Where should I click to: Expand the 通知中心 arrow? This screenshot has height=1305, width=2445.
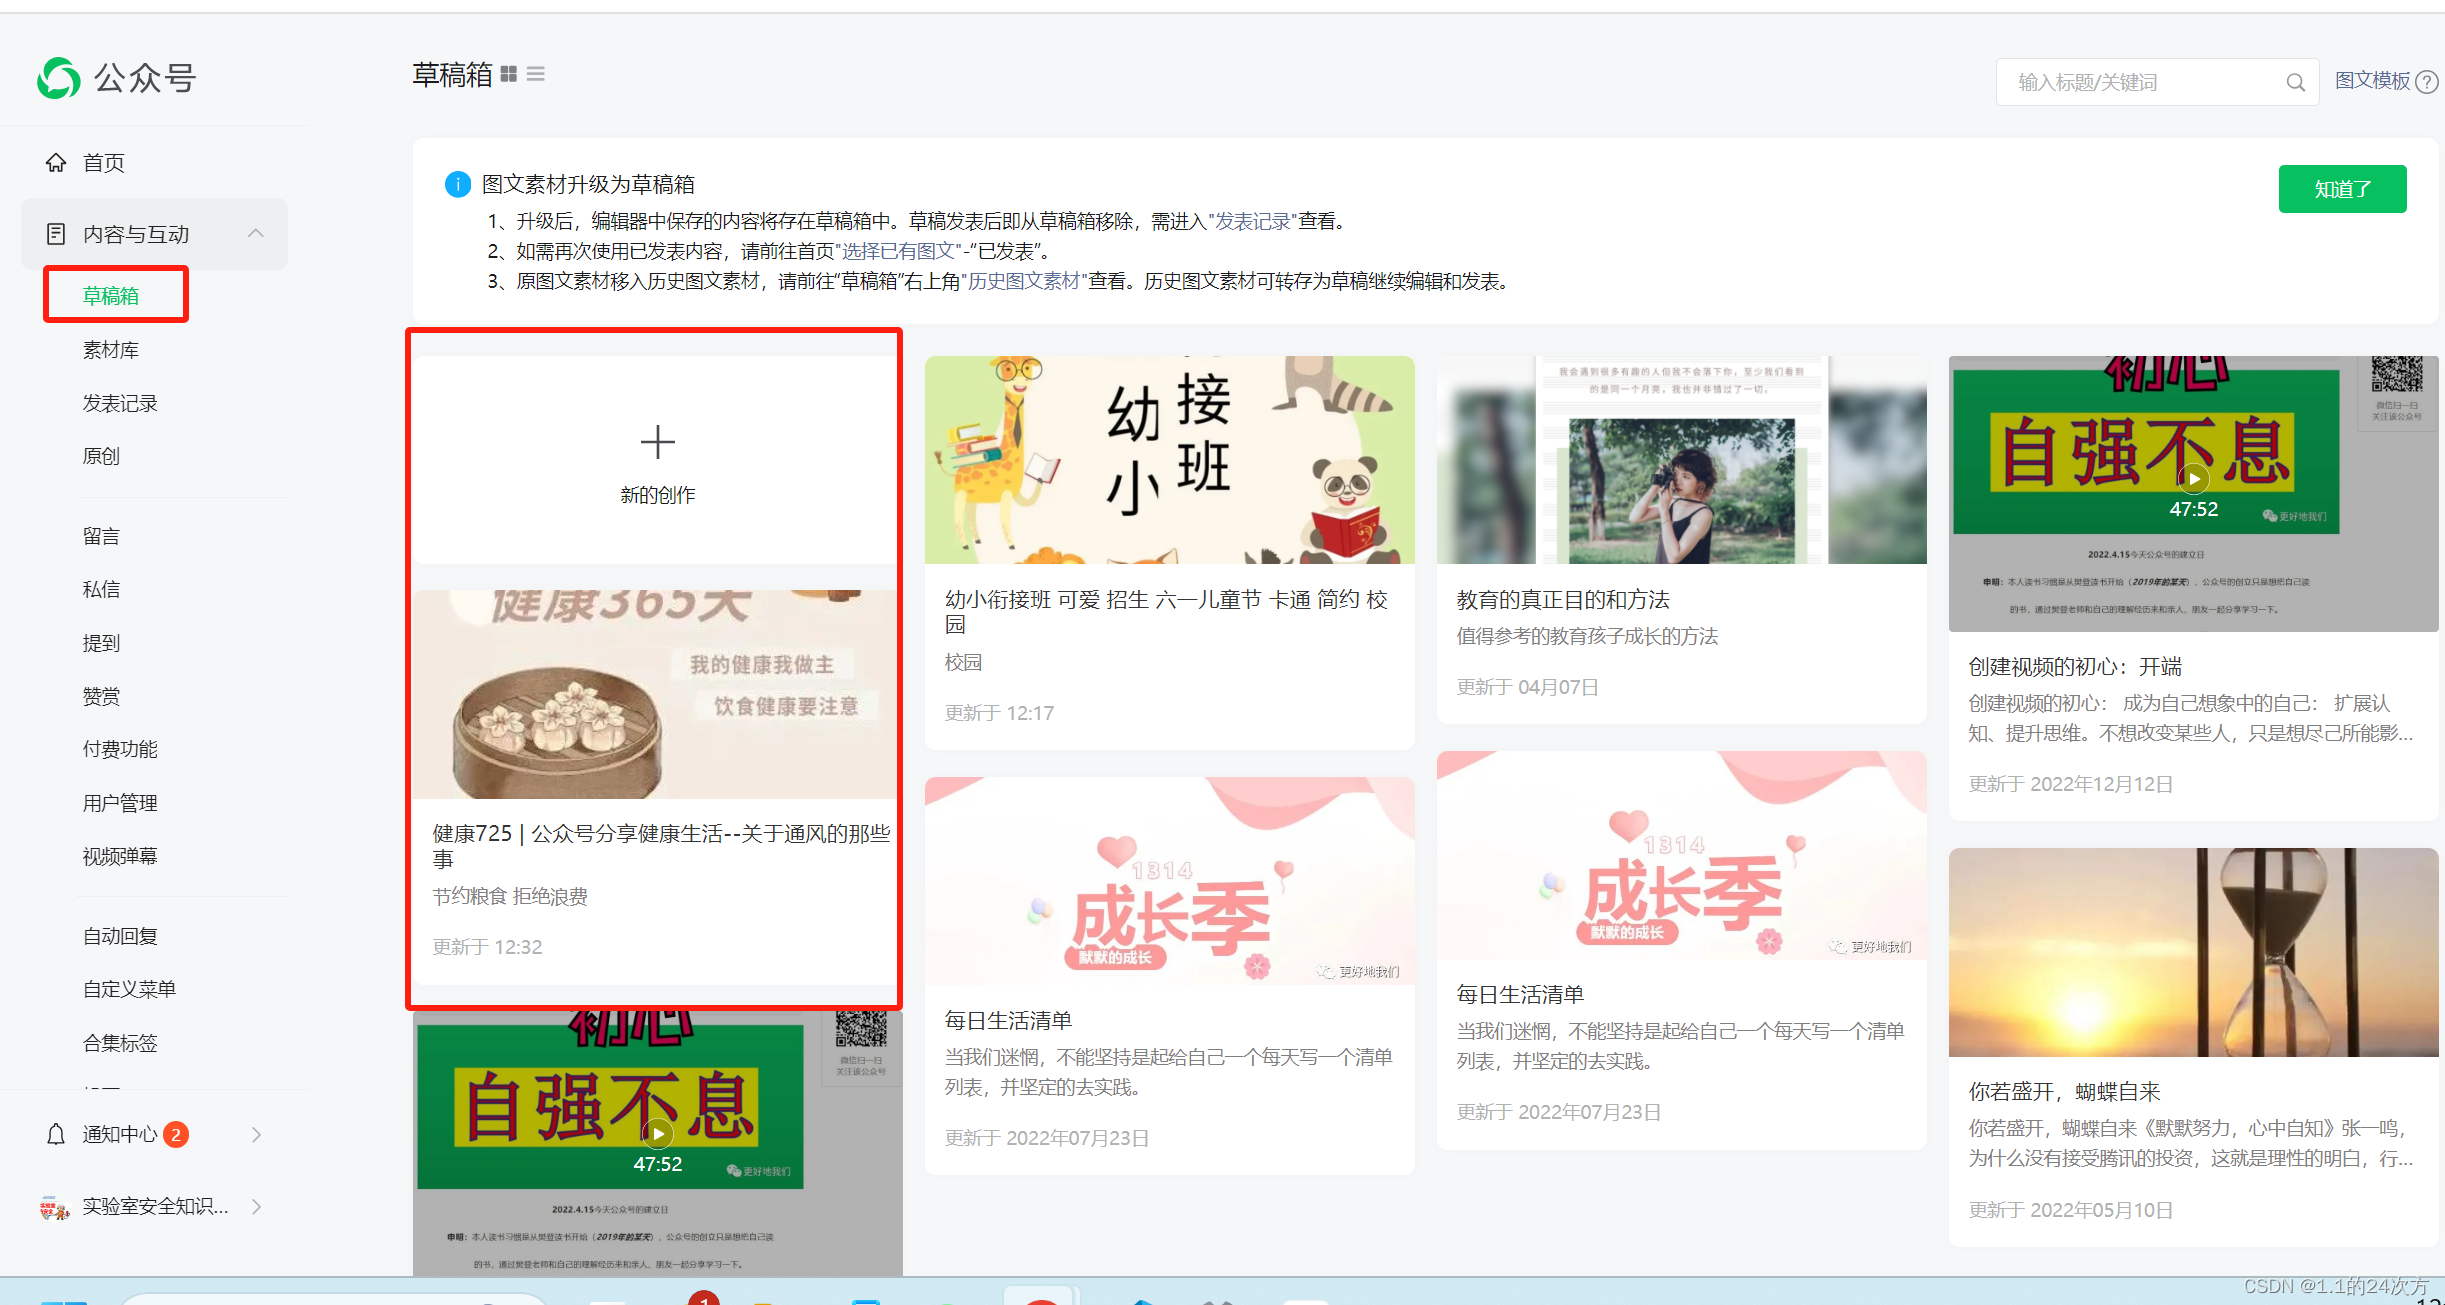click(256, 1134)
